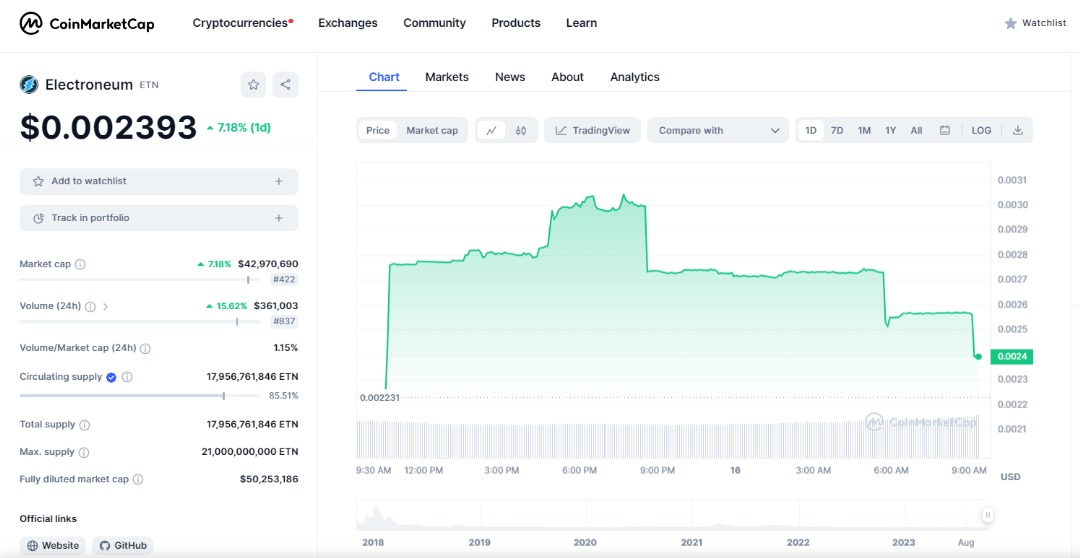Screen dimensions: 1080x558
Task: Click current price marker 0.0024 on chart
Action: click(x=1011, y=357)
